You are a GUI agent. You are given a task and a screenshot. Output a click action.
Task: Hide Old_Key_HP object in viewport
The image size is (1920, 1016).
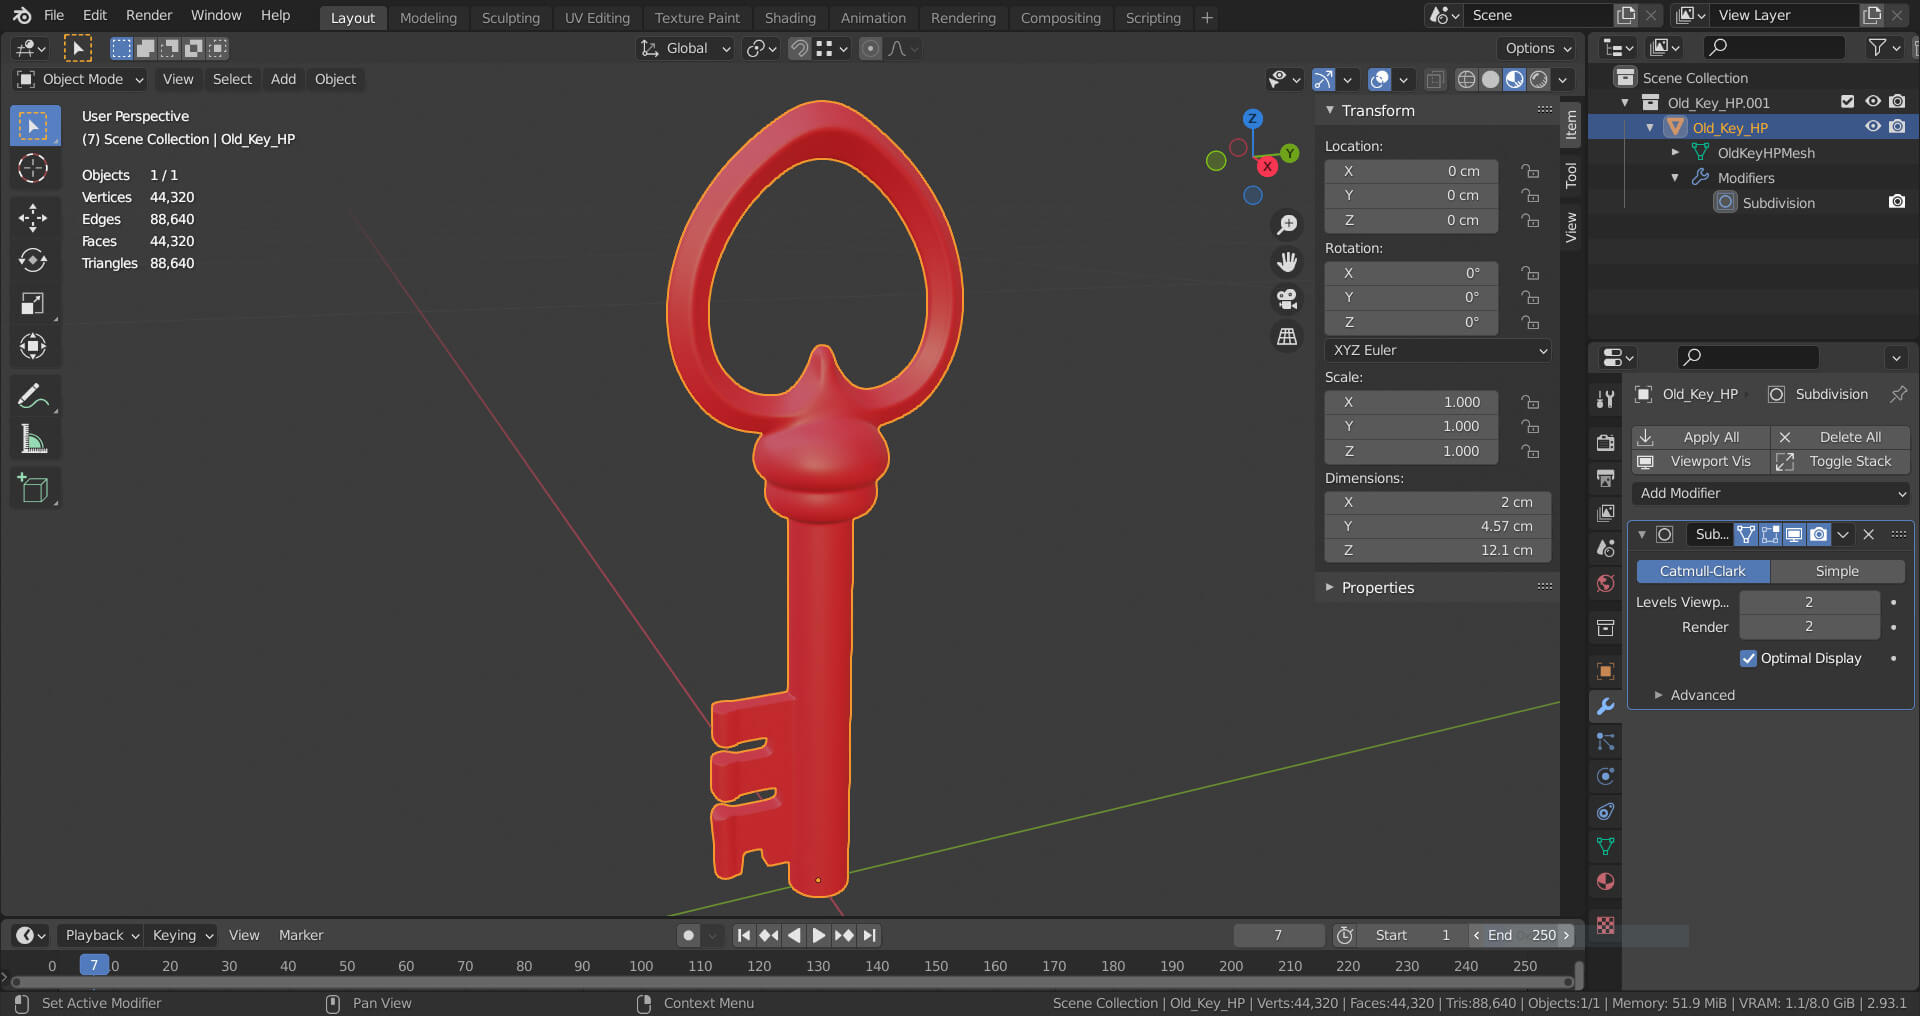[1872, 127]
